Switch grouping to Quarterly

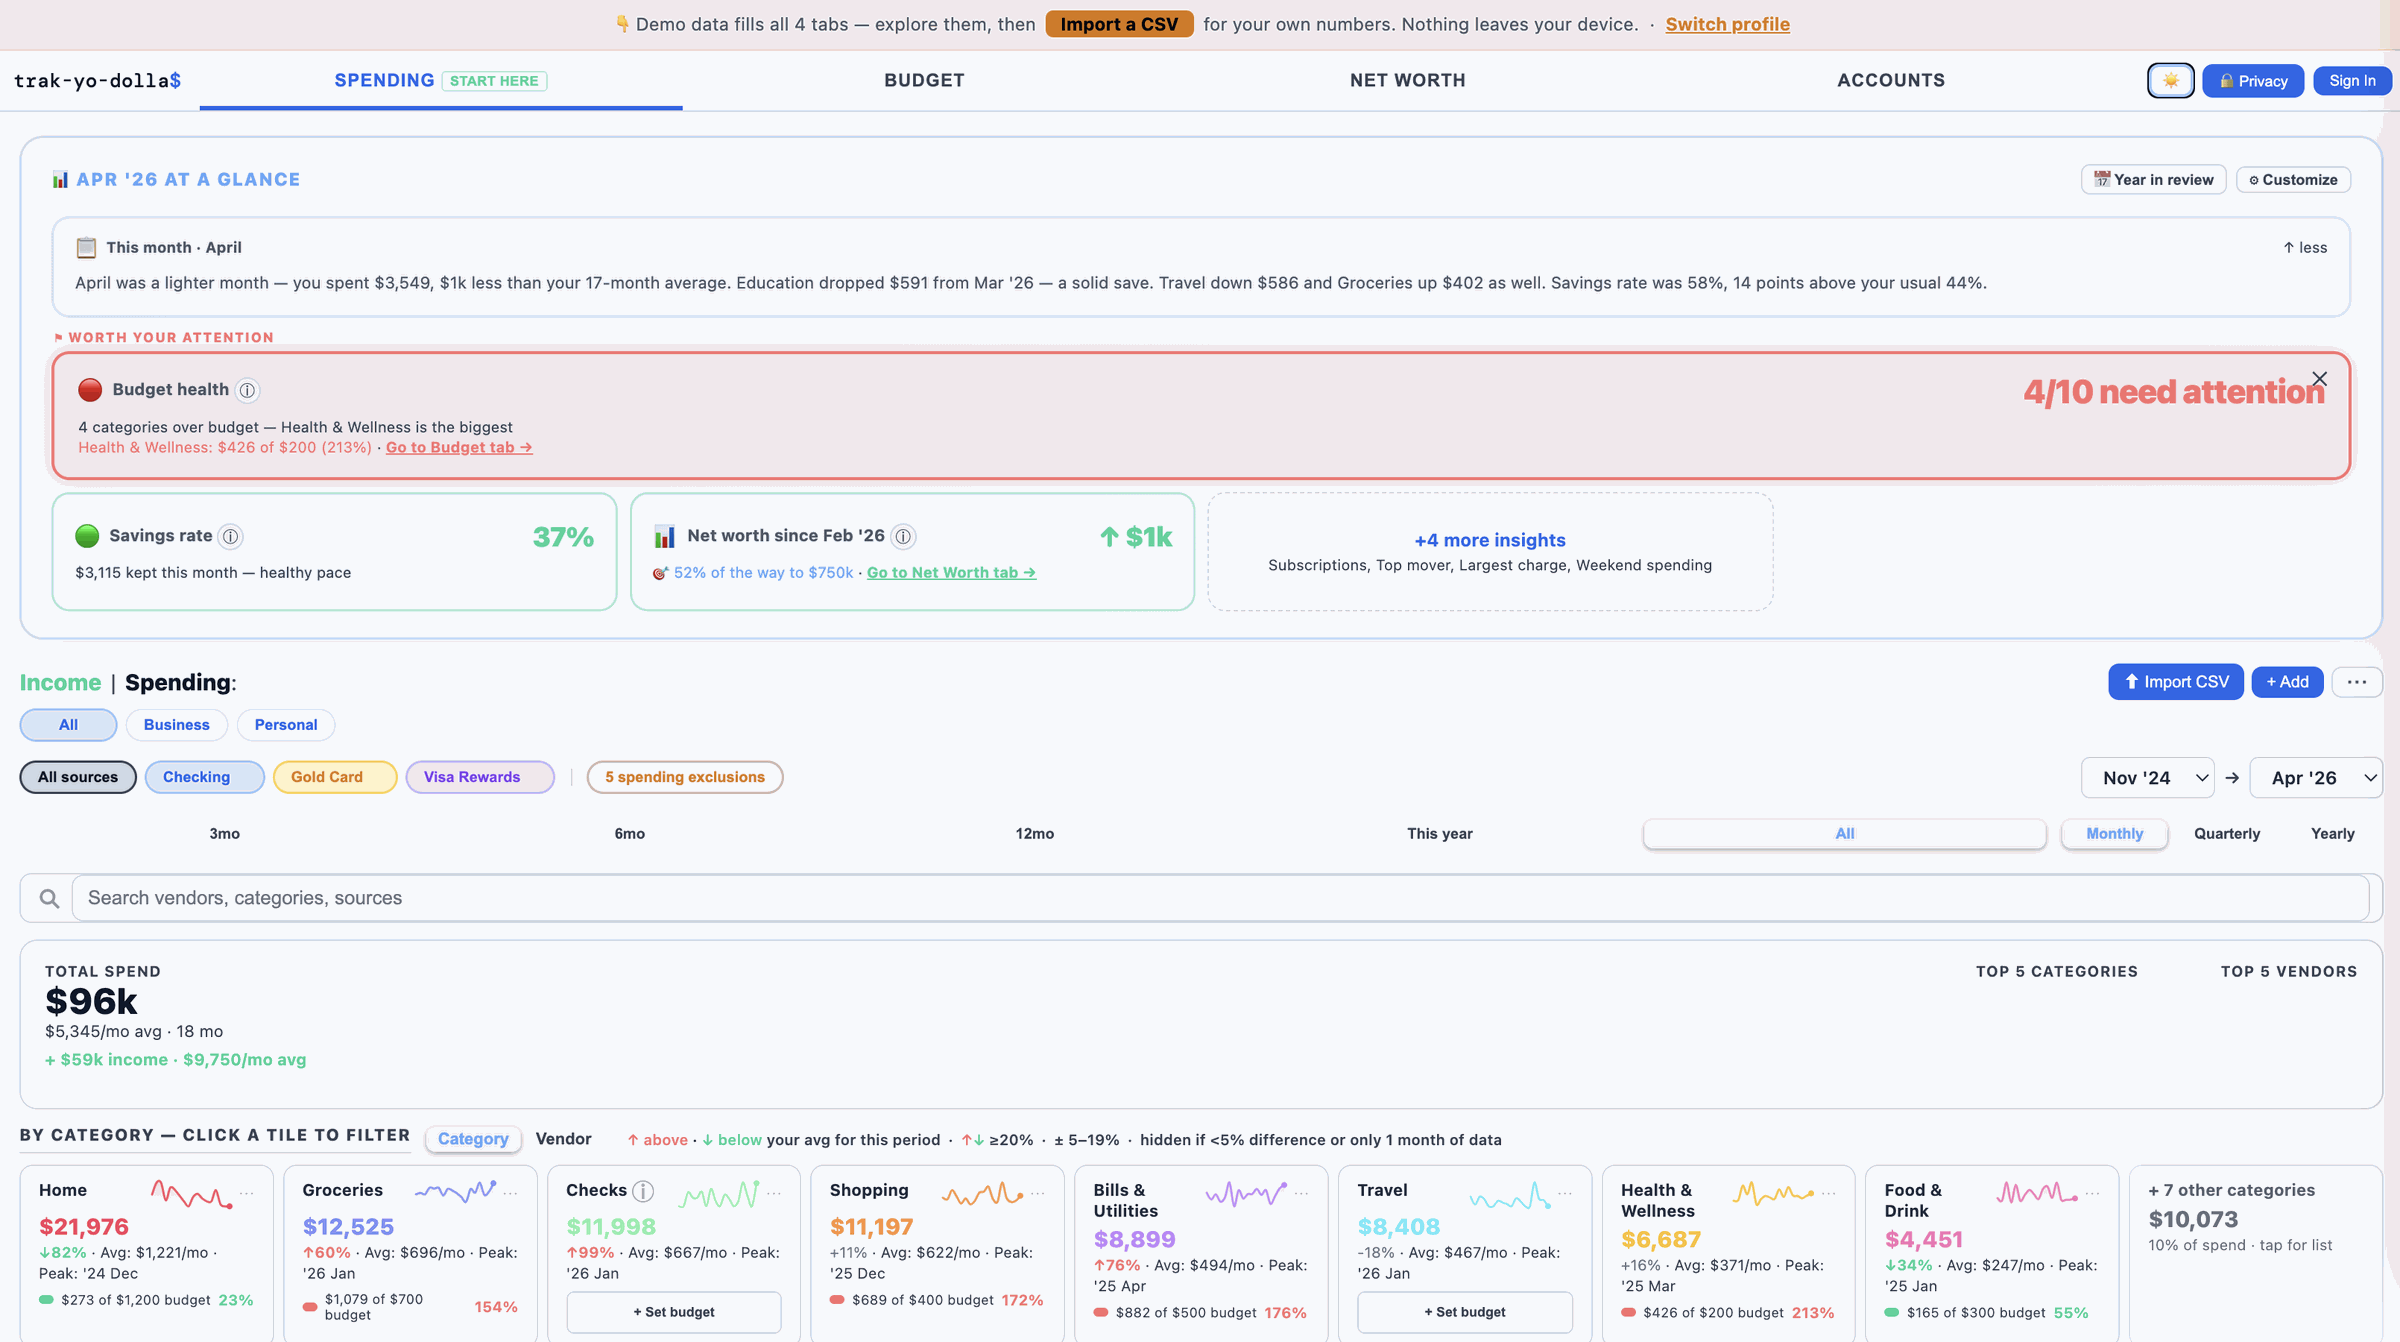point(2226,834)
